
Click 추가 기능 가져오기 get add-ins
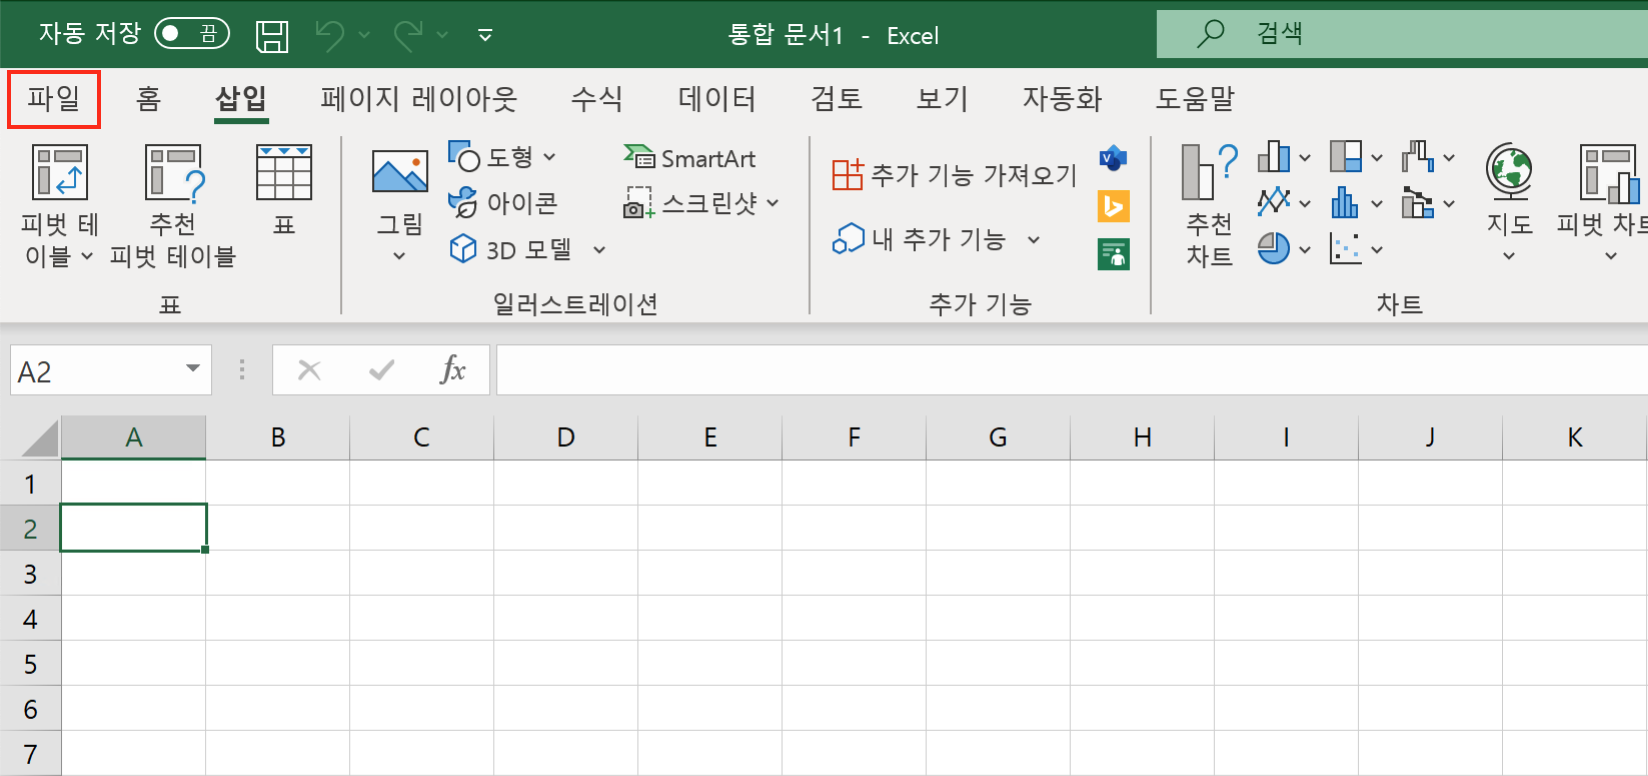pos(954,175)
